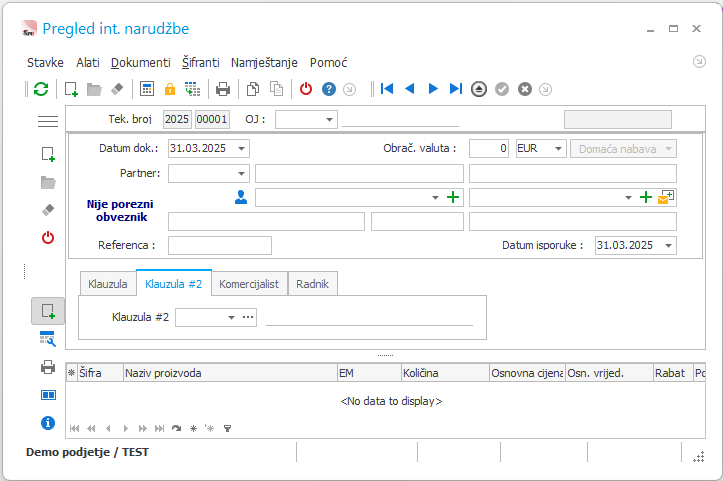
Task: Click the grid refresh arrow icon below the table
Action: click(176, 428)
